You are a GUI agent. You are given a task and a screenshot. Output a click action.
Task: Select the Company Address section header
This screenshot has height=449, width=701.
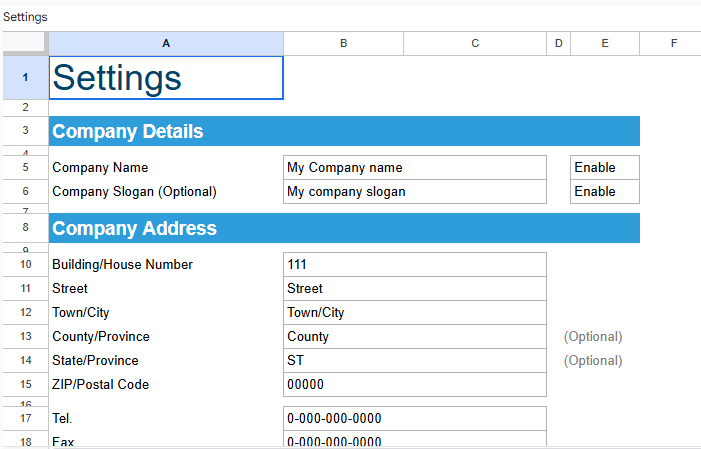tap(344, 228)
